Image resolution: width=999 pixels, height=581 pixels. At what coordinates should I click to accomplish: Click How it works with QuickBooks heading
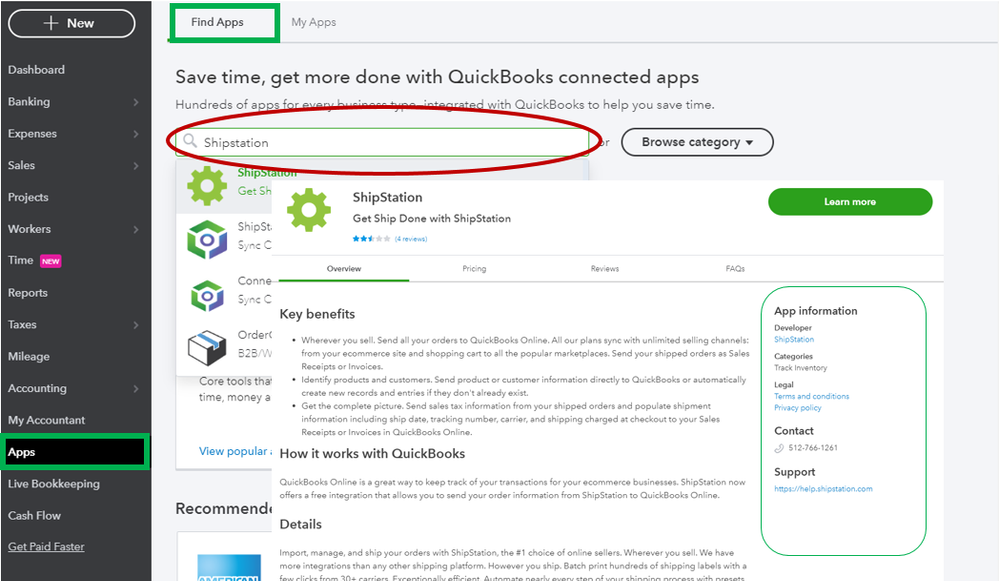click(x=372, y=454)
